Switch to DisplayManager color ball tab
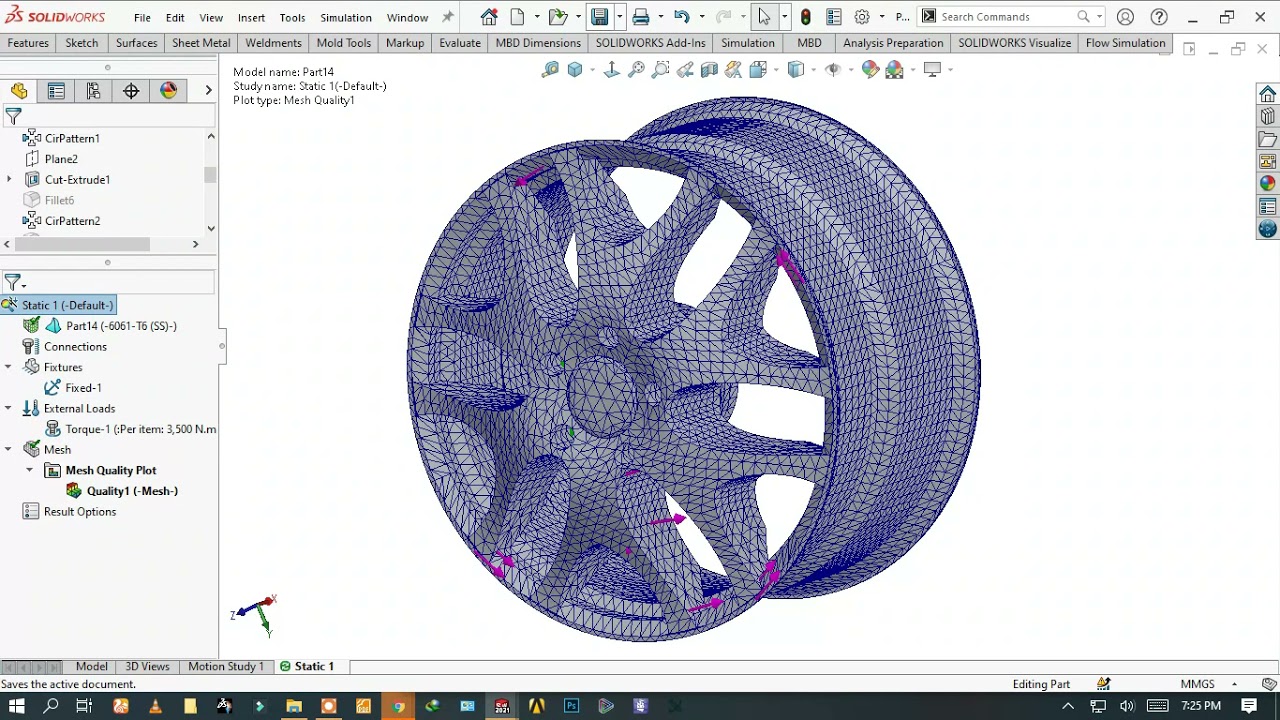 pyautogui.click(x=168, y=91)
